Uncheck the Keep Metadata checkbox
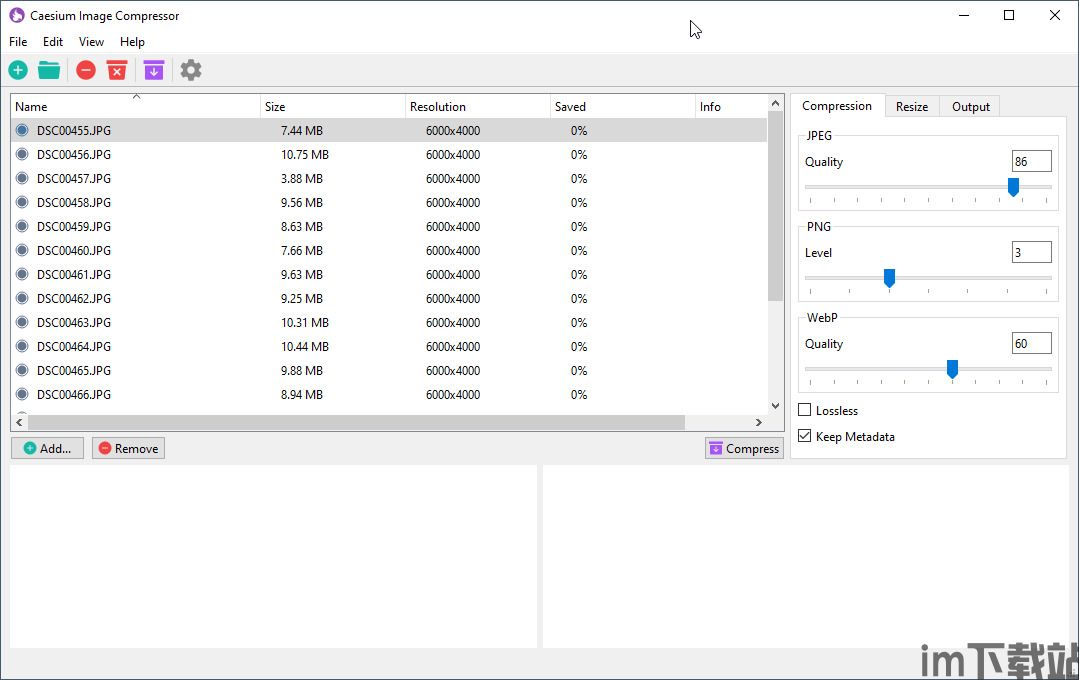The width and height of the screenshot is (1079, 680). click(x=804, y=436)
